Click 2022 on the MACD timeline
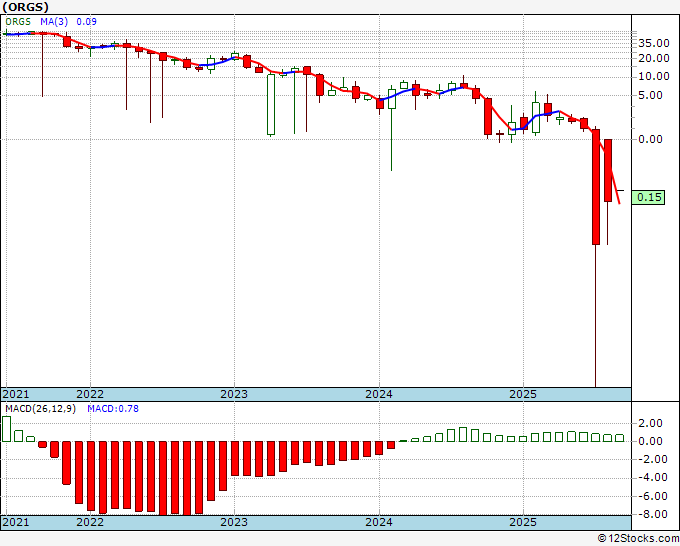This screenshot has height=546, width=680. pos(90,522)
